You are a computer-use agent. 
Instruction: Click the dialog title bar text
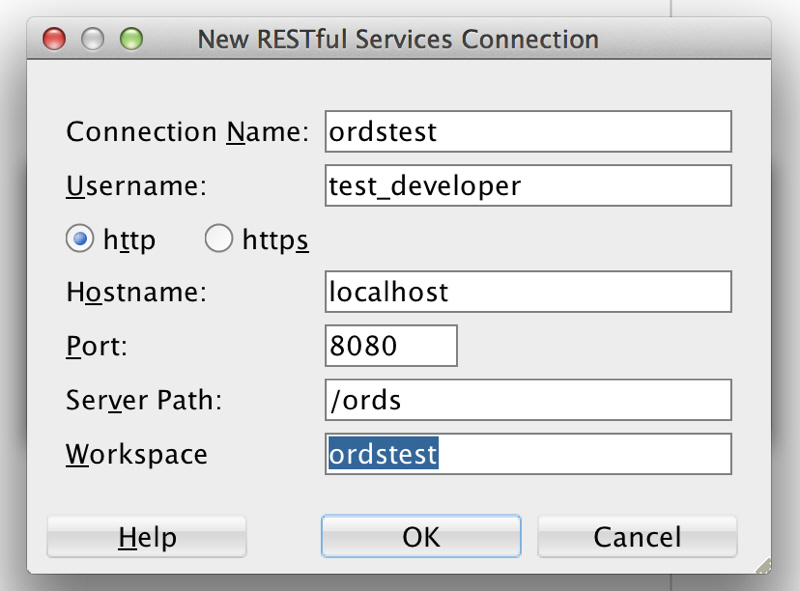point(398,40)
